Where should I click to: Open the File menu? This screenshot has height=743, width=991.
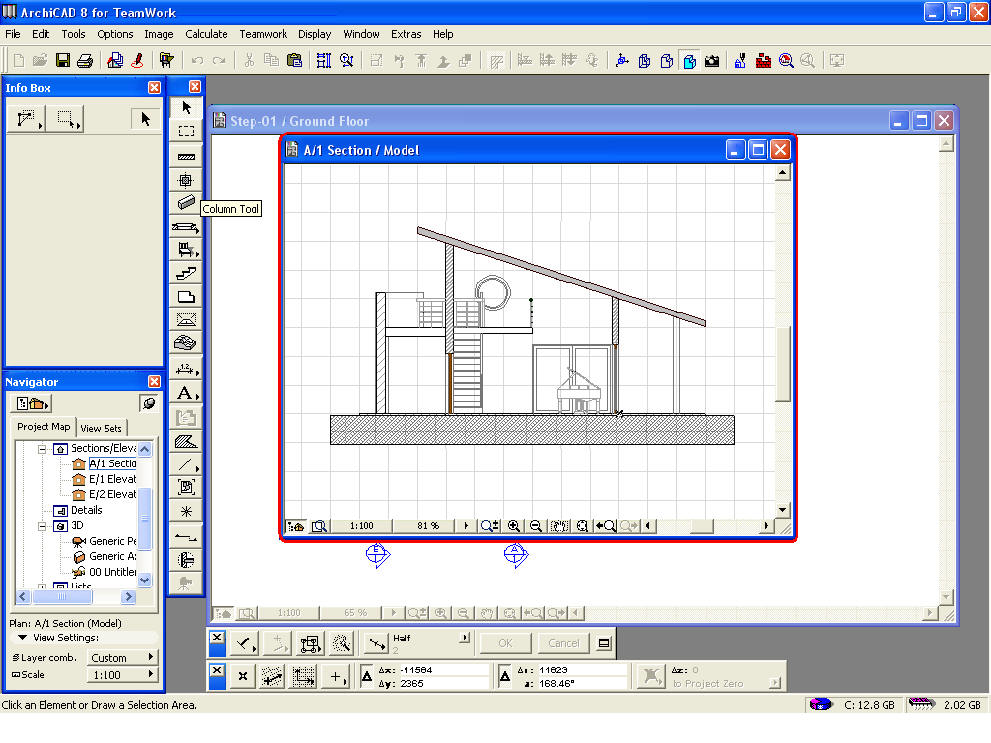[13, 34]
